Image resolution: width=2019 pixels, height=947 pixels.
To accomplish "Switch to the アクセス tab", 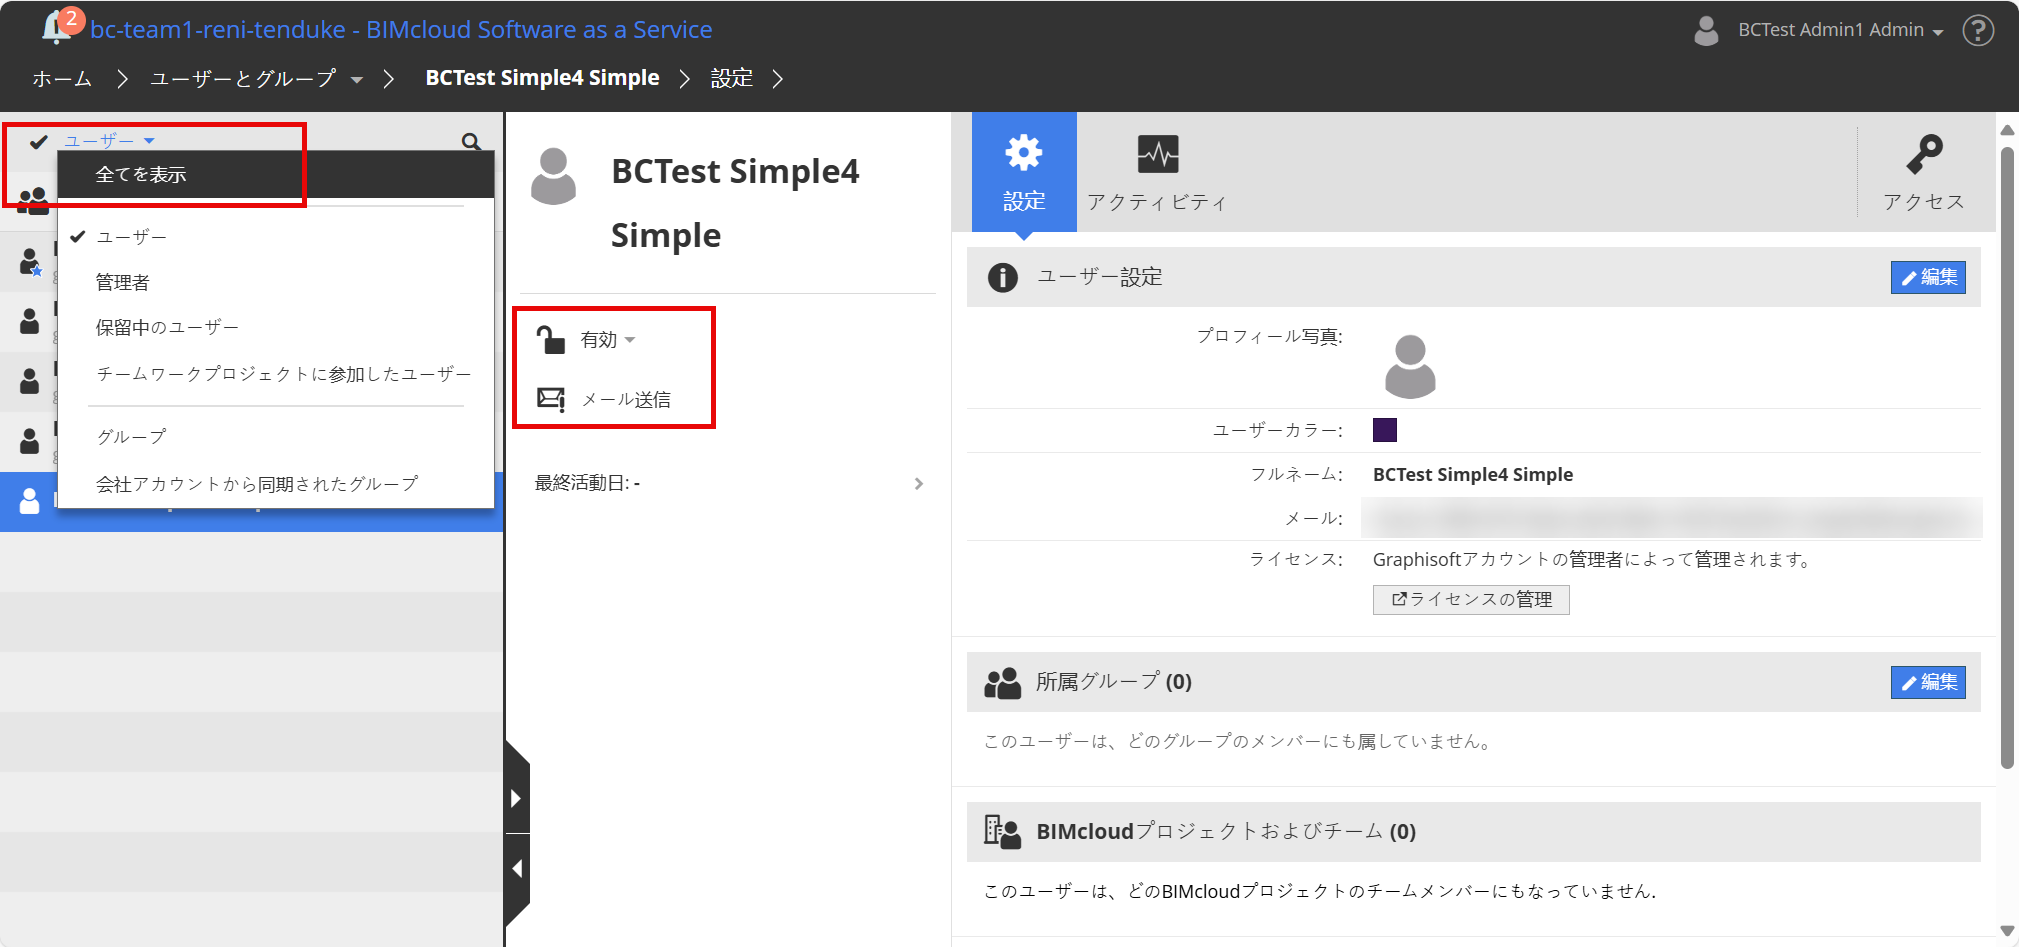I will click(1924, 172).
